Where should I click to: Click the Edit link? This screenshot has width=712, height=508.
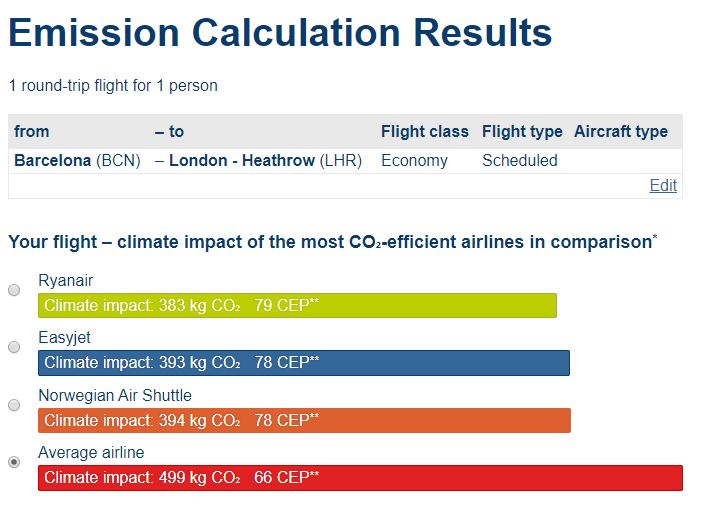tap(663, 186)
